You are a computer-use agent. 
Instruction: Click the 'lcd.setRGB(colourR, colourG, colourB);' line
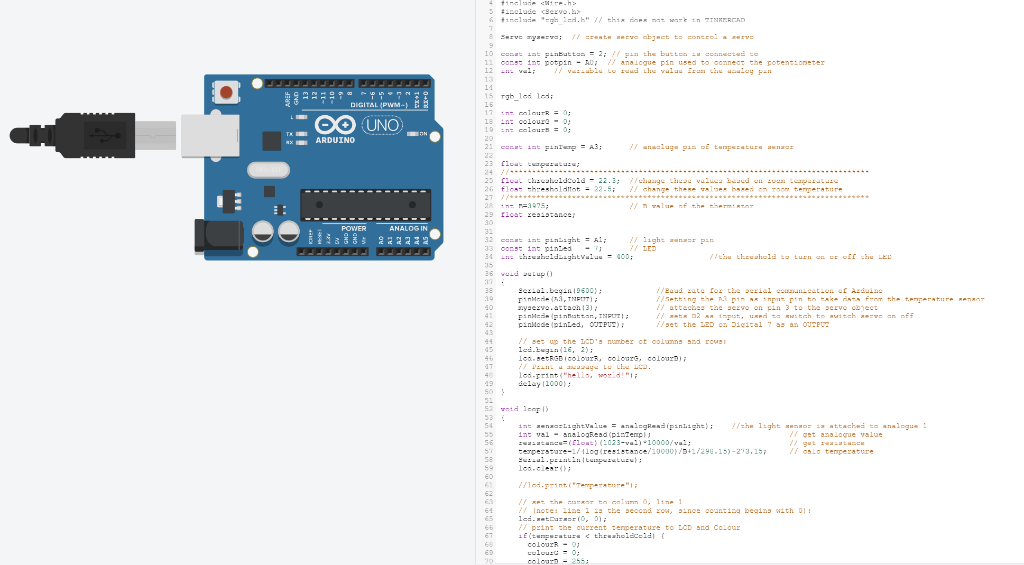[602, 358]
